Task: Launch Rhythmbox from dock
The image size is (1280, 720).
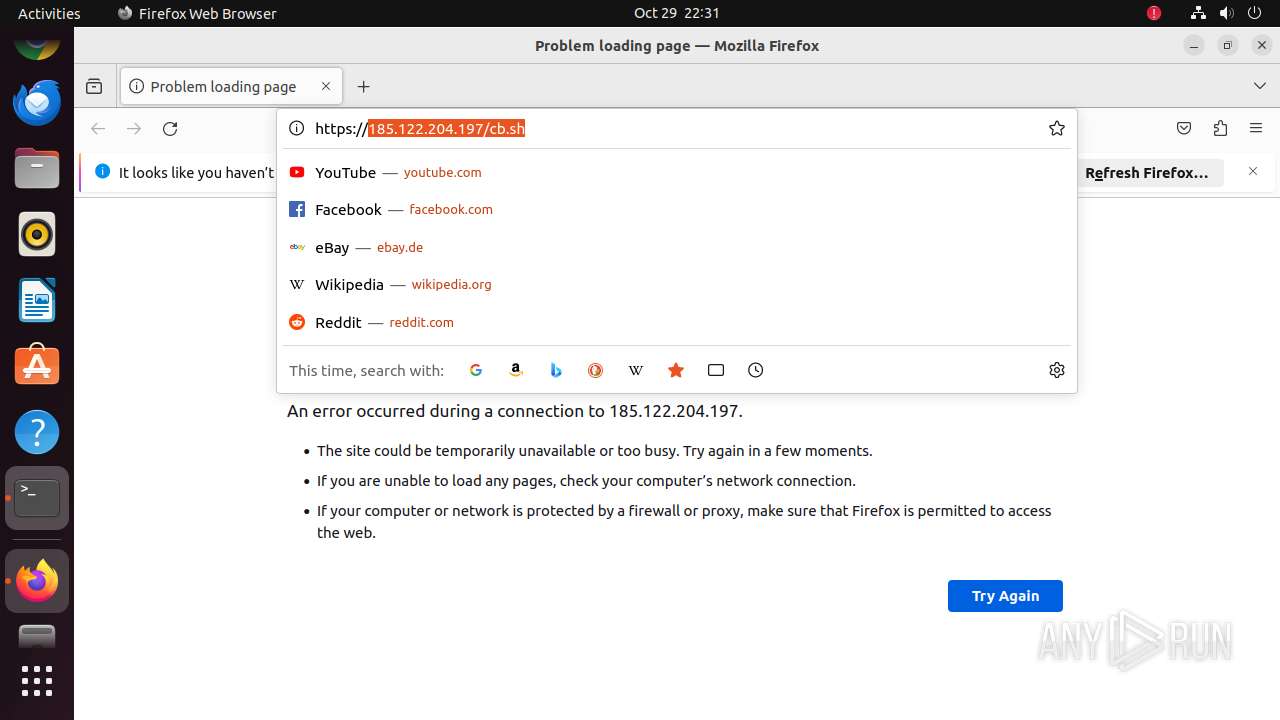Action: pos(37,234)
